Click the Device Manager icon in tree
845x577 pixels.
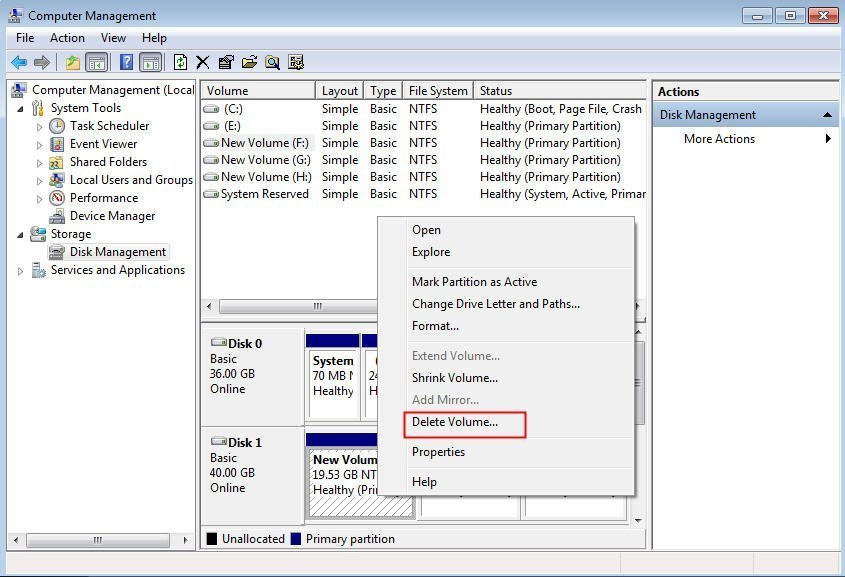click(x=57, y=216)
